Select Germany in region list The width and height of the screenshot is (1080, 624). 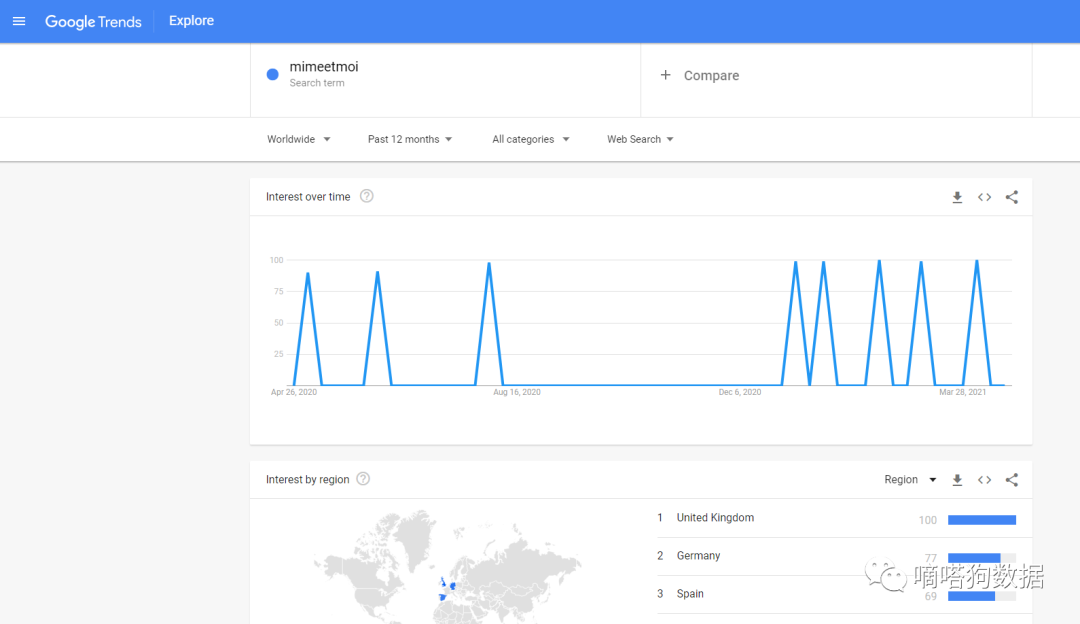[x=698, y=555]
